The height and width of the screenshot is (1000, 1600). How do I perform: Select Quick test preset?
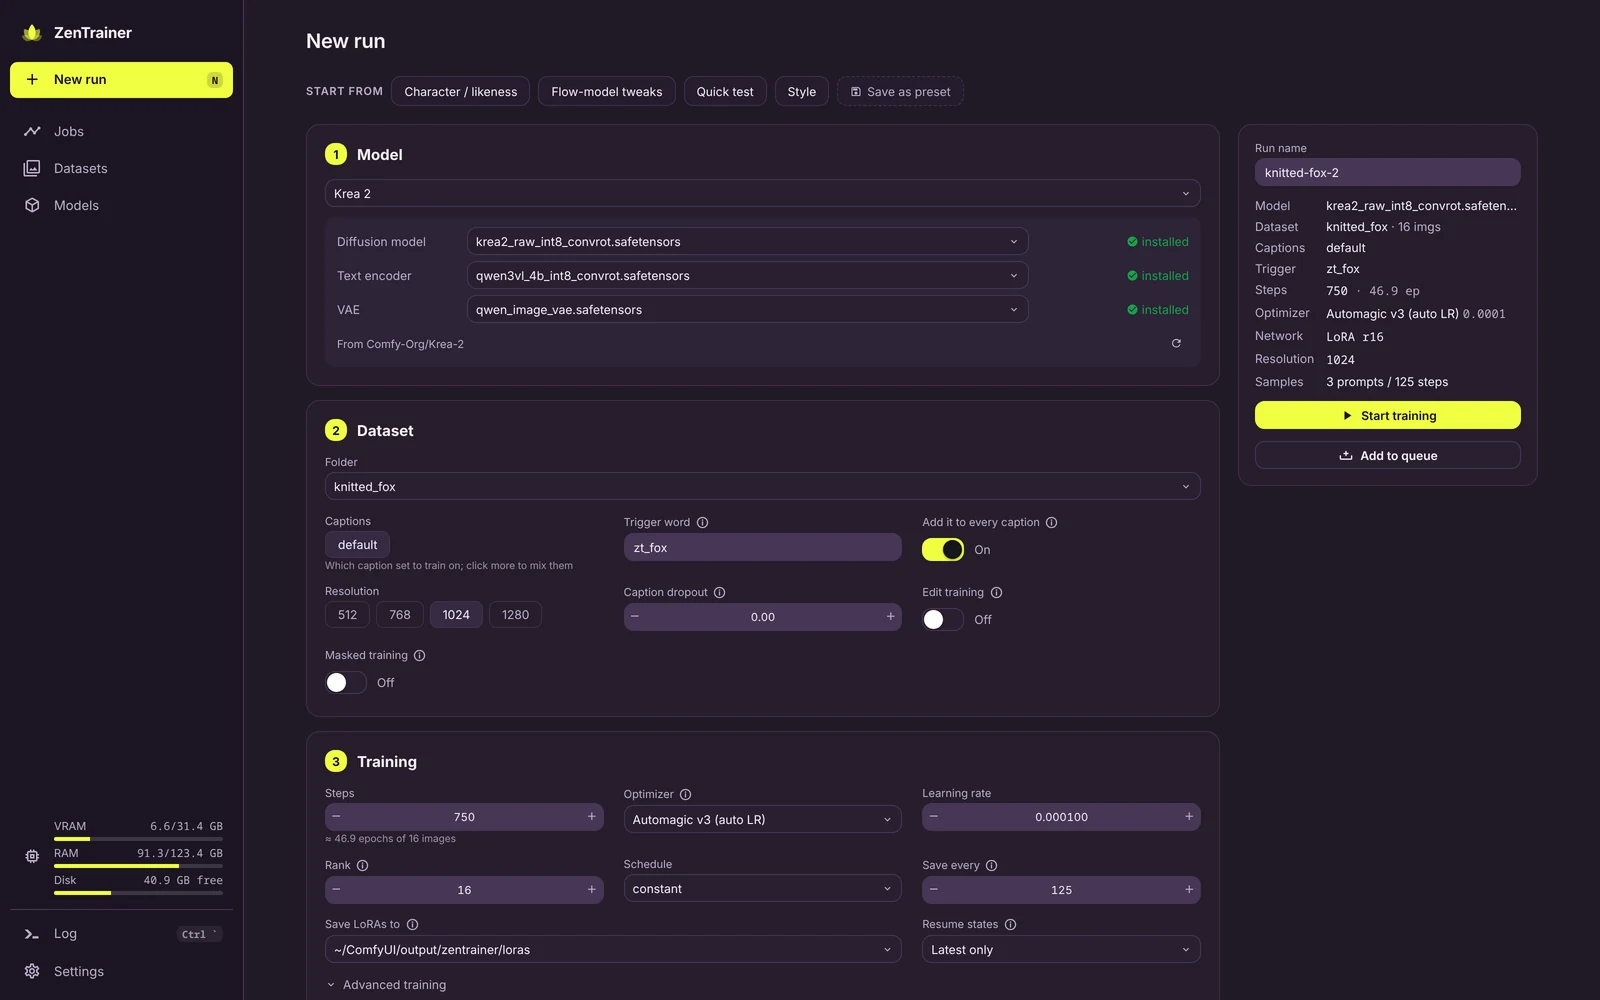click(725, 91)
